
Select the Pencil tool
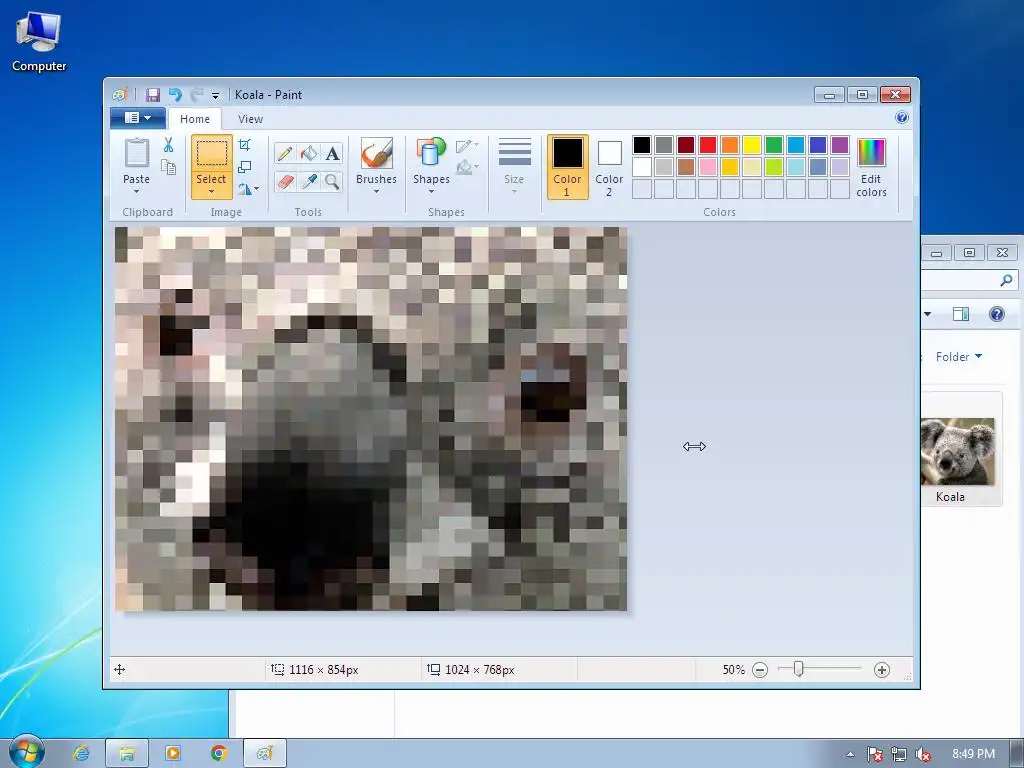[285, 153]
